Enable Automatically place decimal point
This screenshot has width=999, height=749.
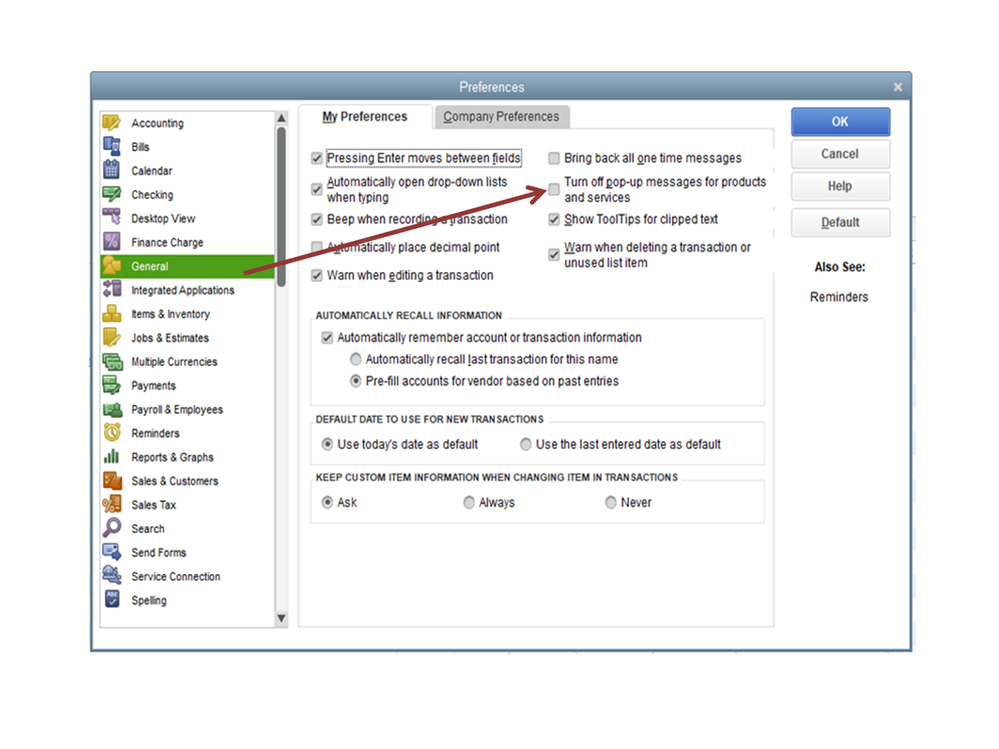click(x=317, y=247)
